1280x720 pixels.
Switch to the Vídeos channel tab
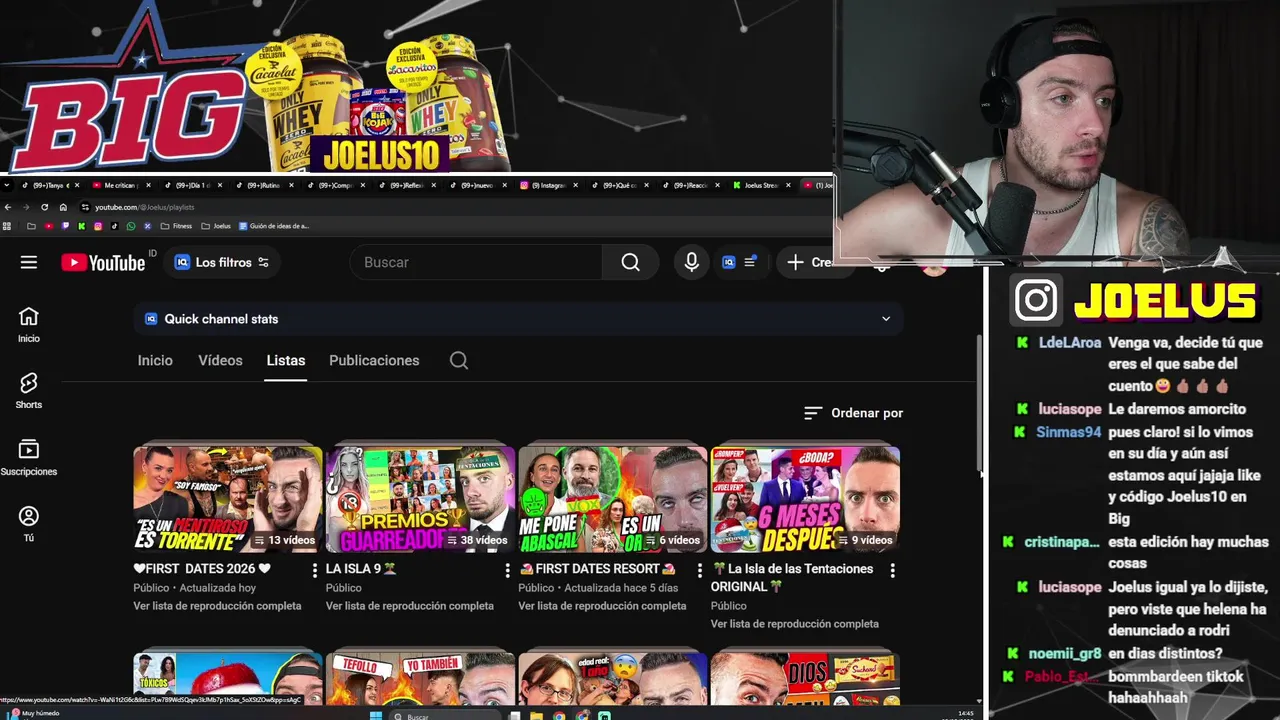tap(220, 360)
